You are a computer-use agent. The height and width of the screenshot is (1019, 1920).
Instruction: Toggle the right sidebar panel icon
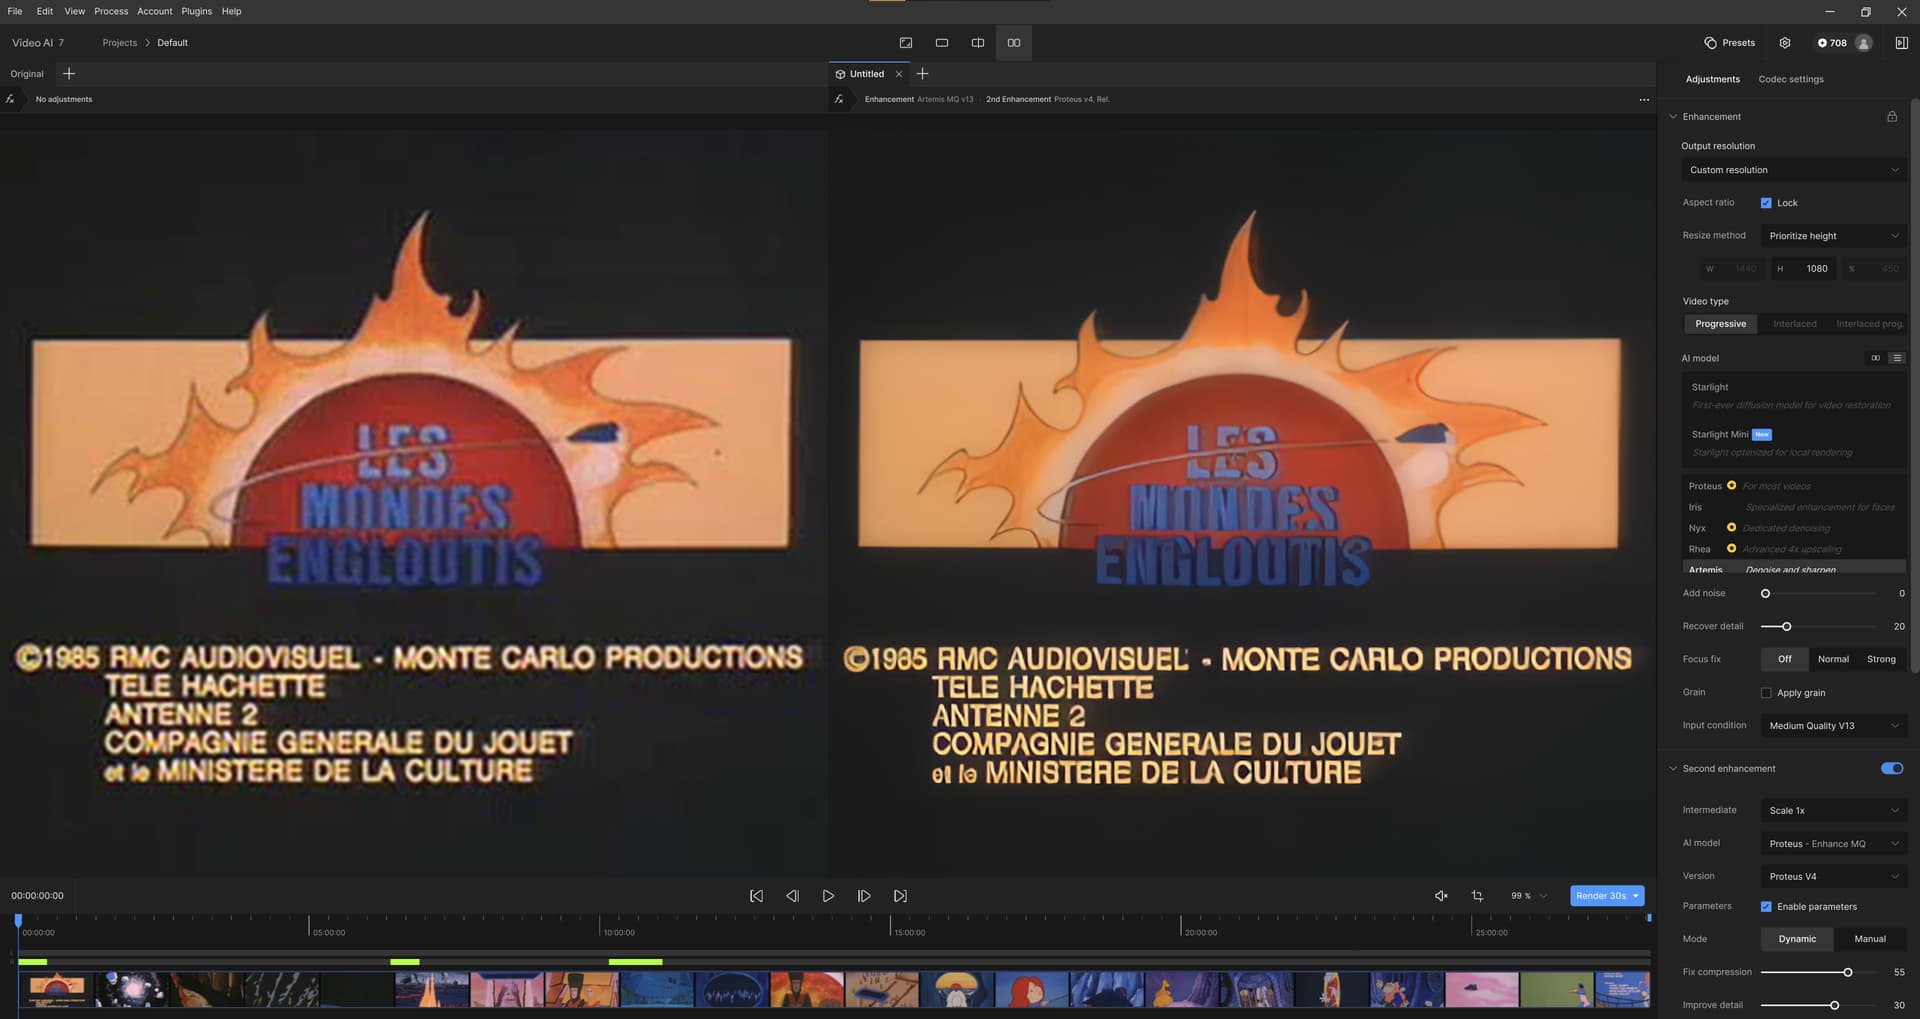tap(1901, 43)
